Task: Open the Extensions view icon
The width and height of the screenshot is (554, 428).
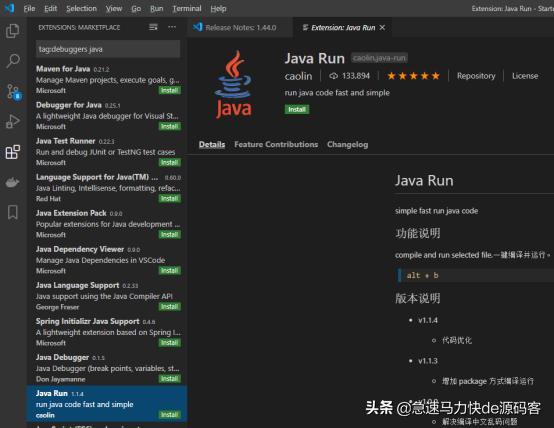Action: pos(13,152)
